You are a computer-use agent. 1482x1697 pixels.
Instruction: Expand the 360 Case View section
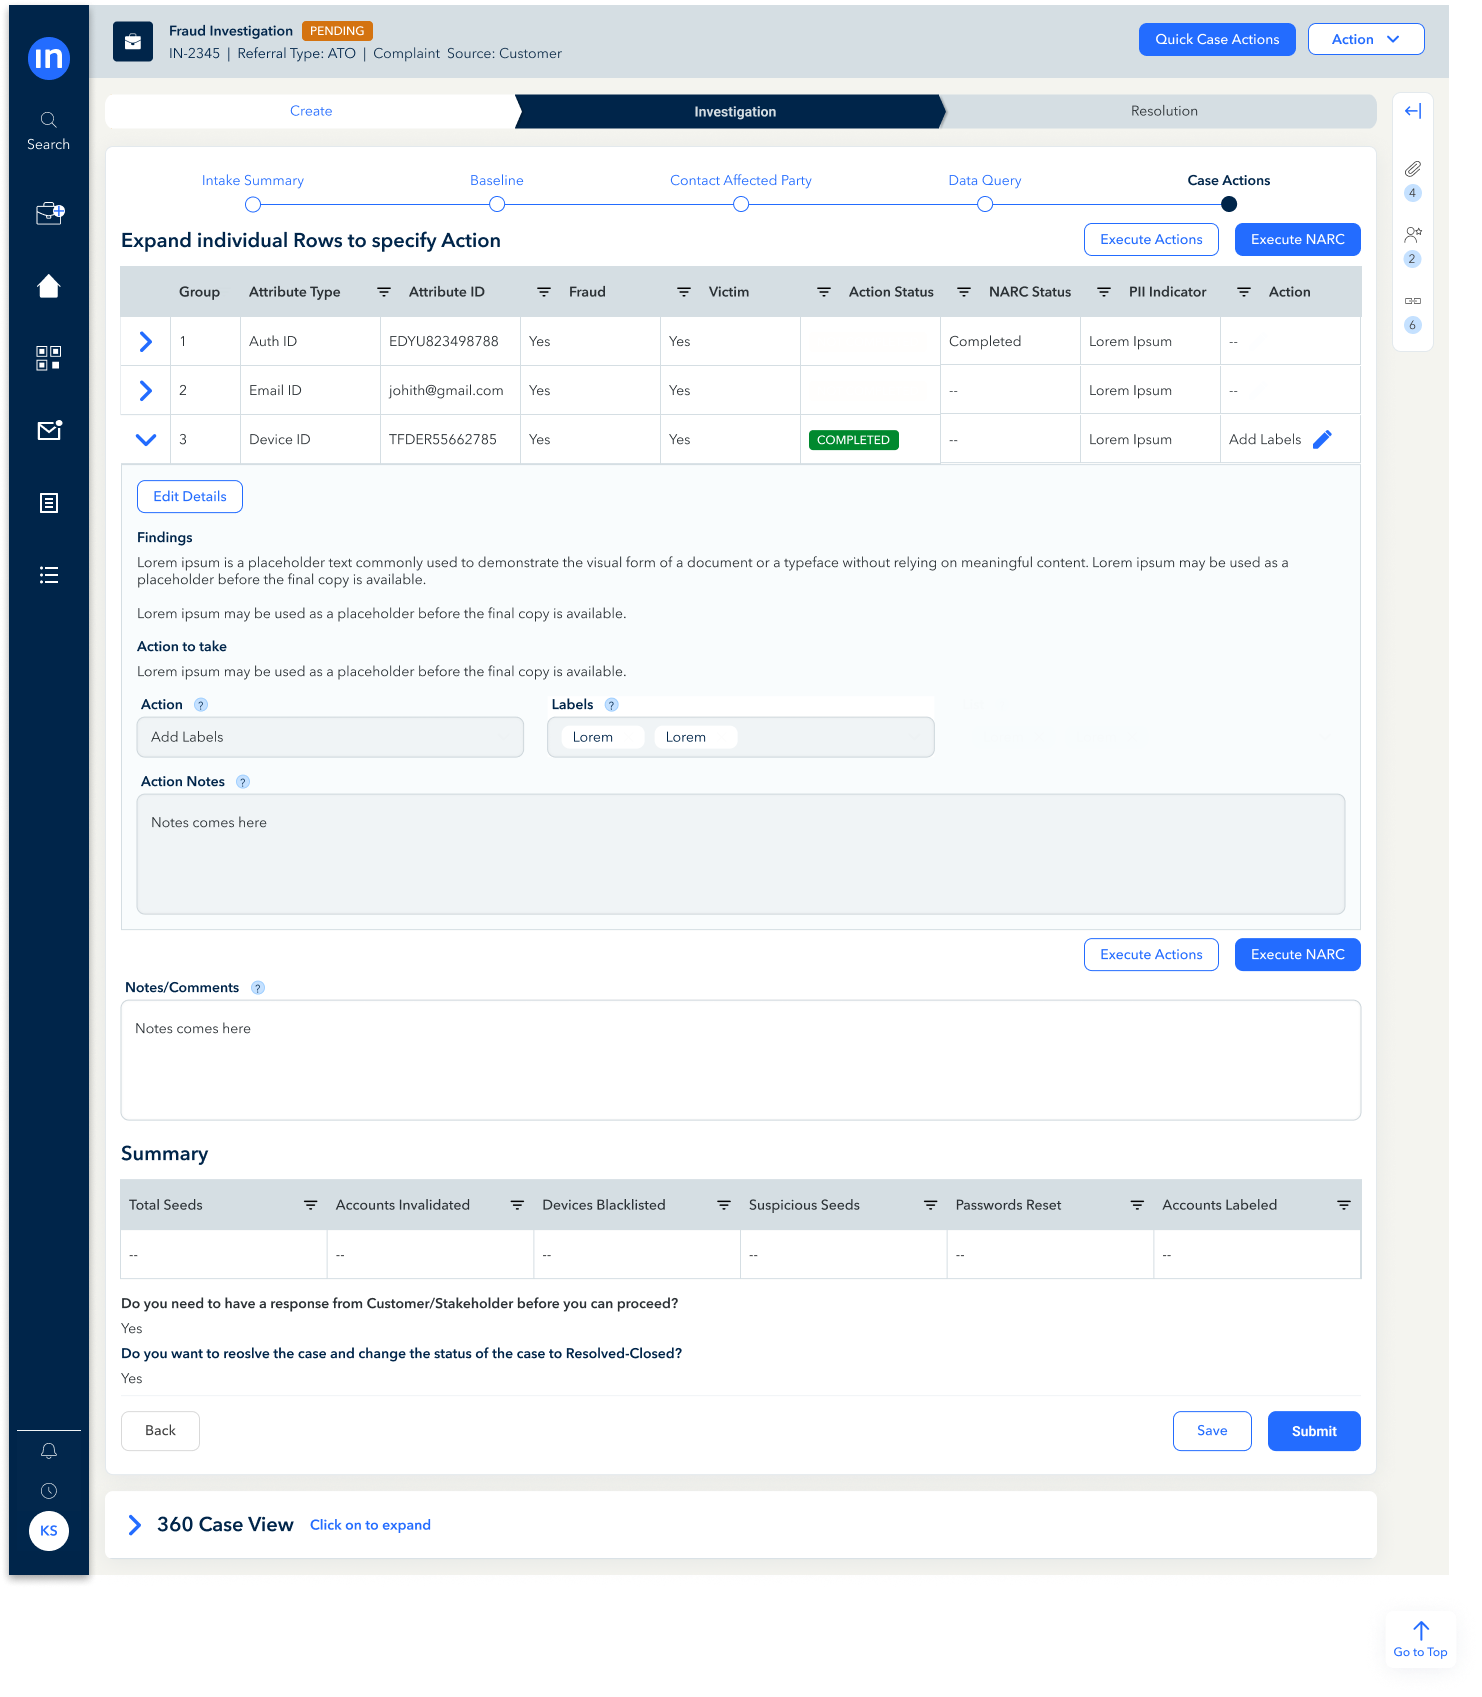(135, 1525)
